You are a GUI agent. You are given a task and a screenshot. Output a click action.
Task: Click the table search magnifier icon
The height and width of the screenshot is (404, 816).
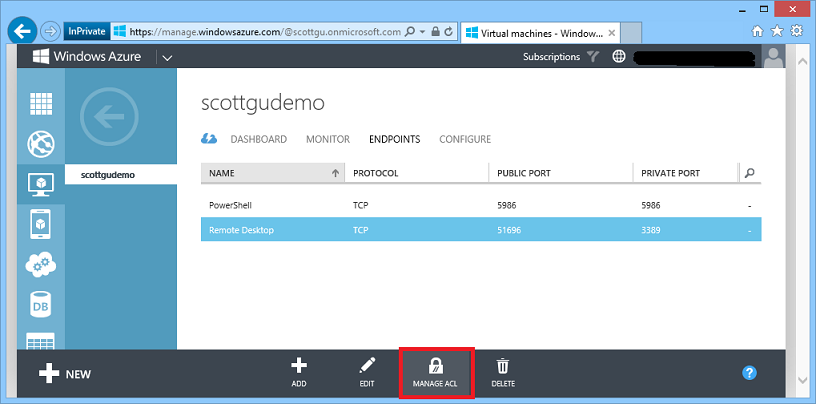pos(749,173)
